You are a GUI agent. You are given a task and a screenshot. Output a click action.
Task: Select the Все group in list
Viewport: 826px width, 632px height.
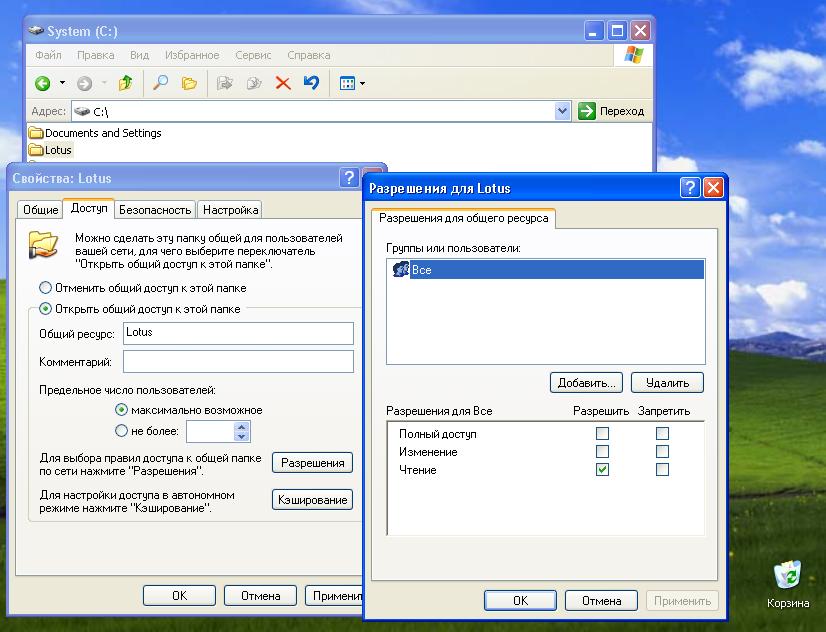548,269
